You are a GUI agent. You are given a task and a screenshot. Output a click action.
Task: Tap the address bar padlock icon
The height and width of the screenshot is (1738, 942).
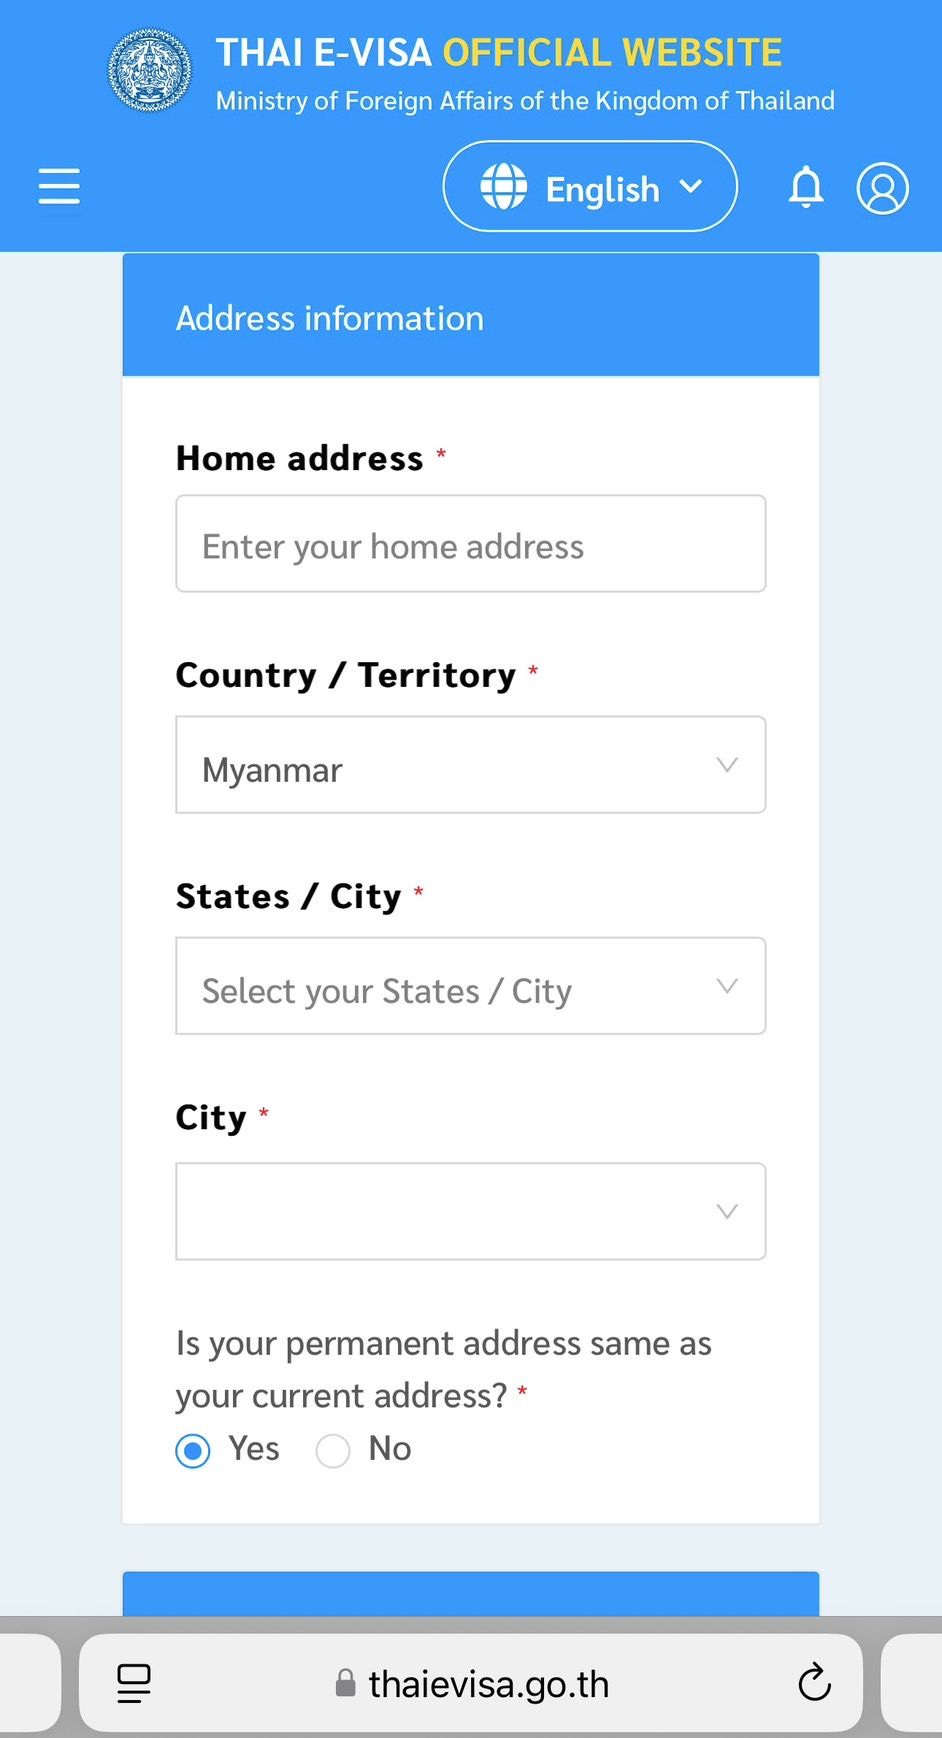click(x=345, y=1684)
